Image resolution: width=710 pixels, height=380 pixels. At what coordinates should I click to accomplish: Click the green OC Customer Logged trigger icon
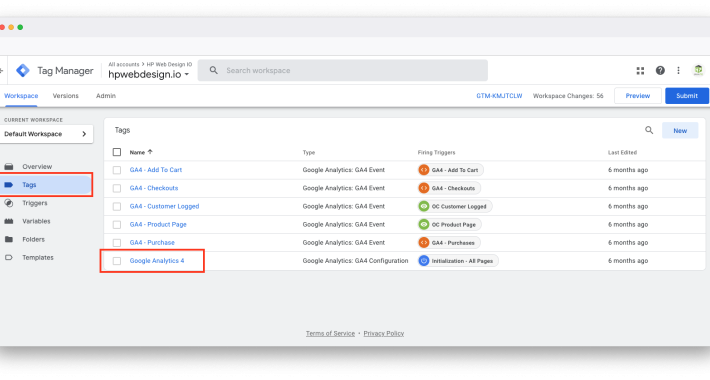coord(424,206)
